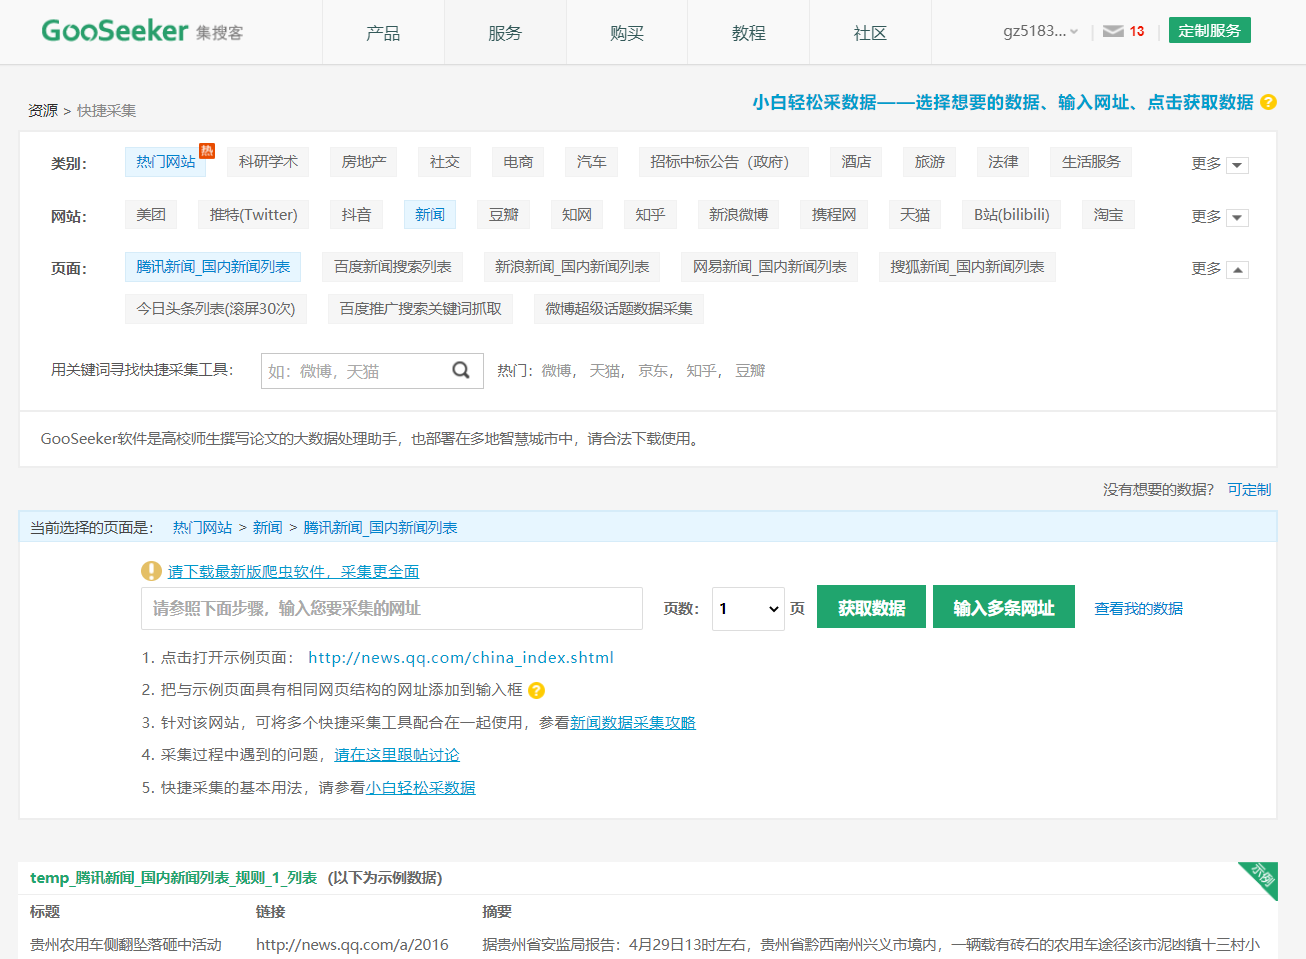
Task: Click the 定制服务 button
Action: [1210, 31]
